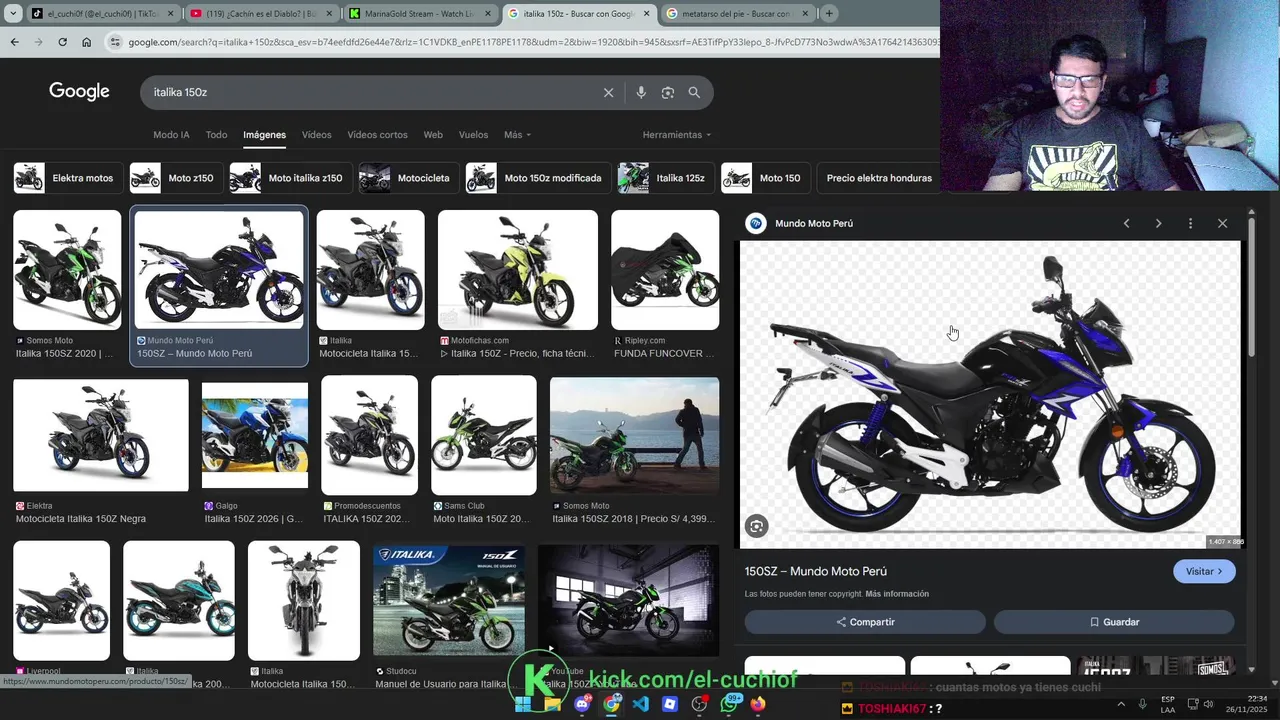
Task: Filter by Moto 150z modificada chip
Action: click(x=539, y=178)
